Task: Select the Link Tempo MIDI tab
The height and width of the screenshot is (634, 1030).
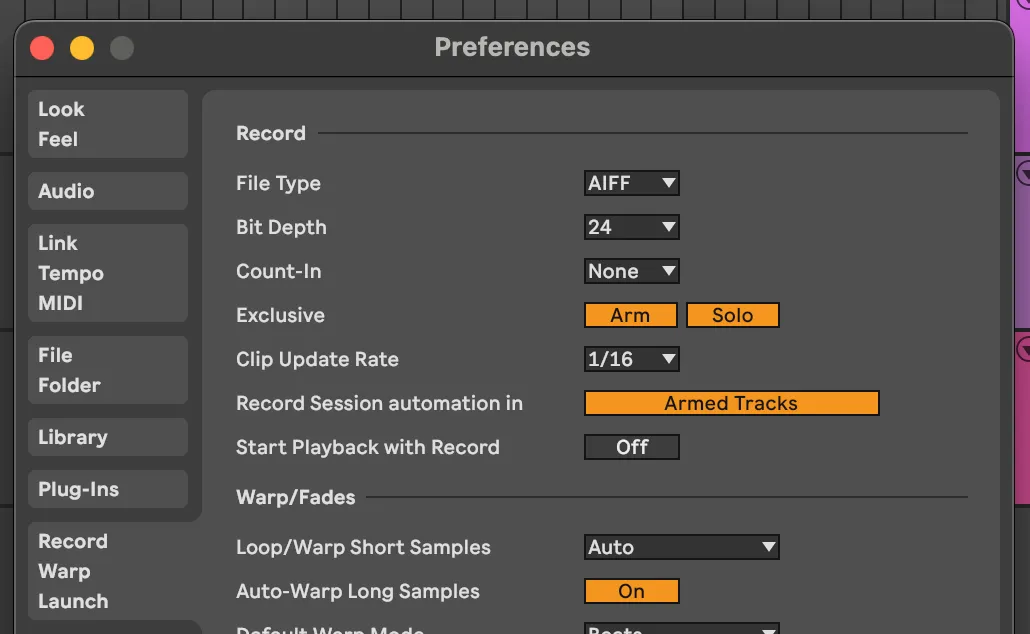Action: [x=107, y=273]
